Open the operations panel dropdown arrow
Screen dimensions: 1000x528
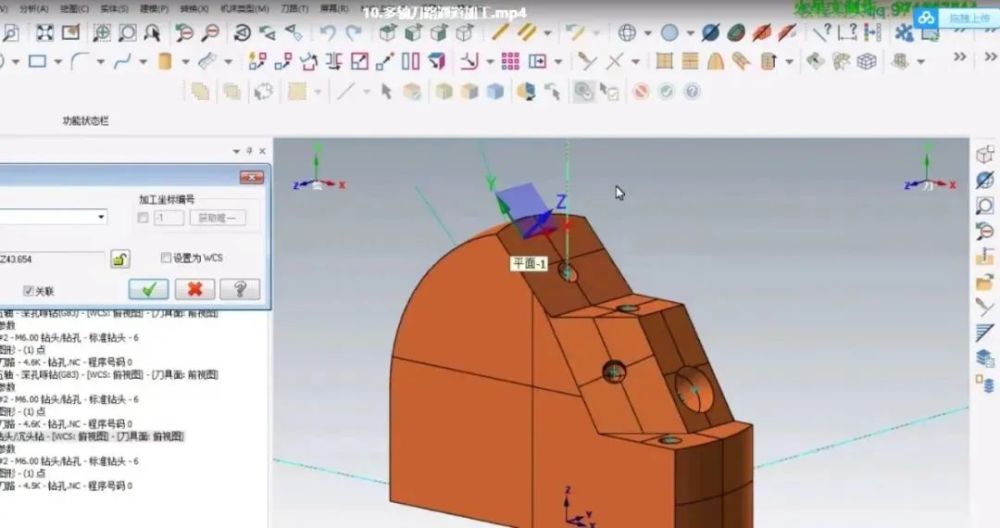pos(236,152)
